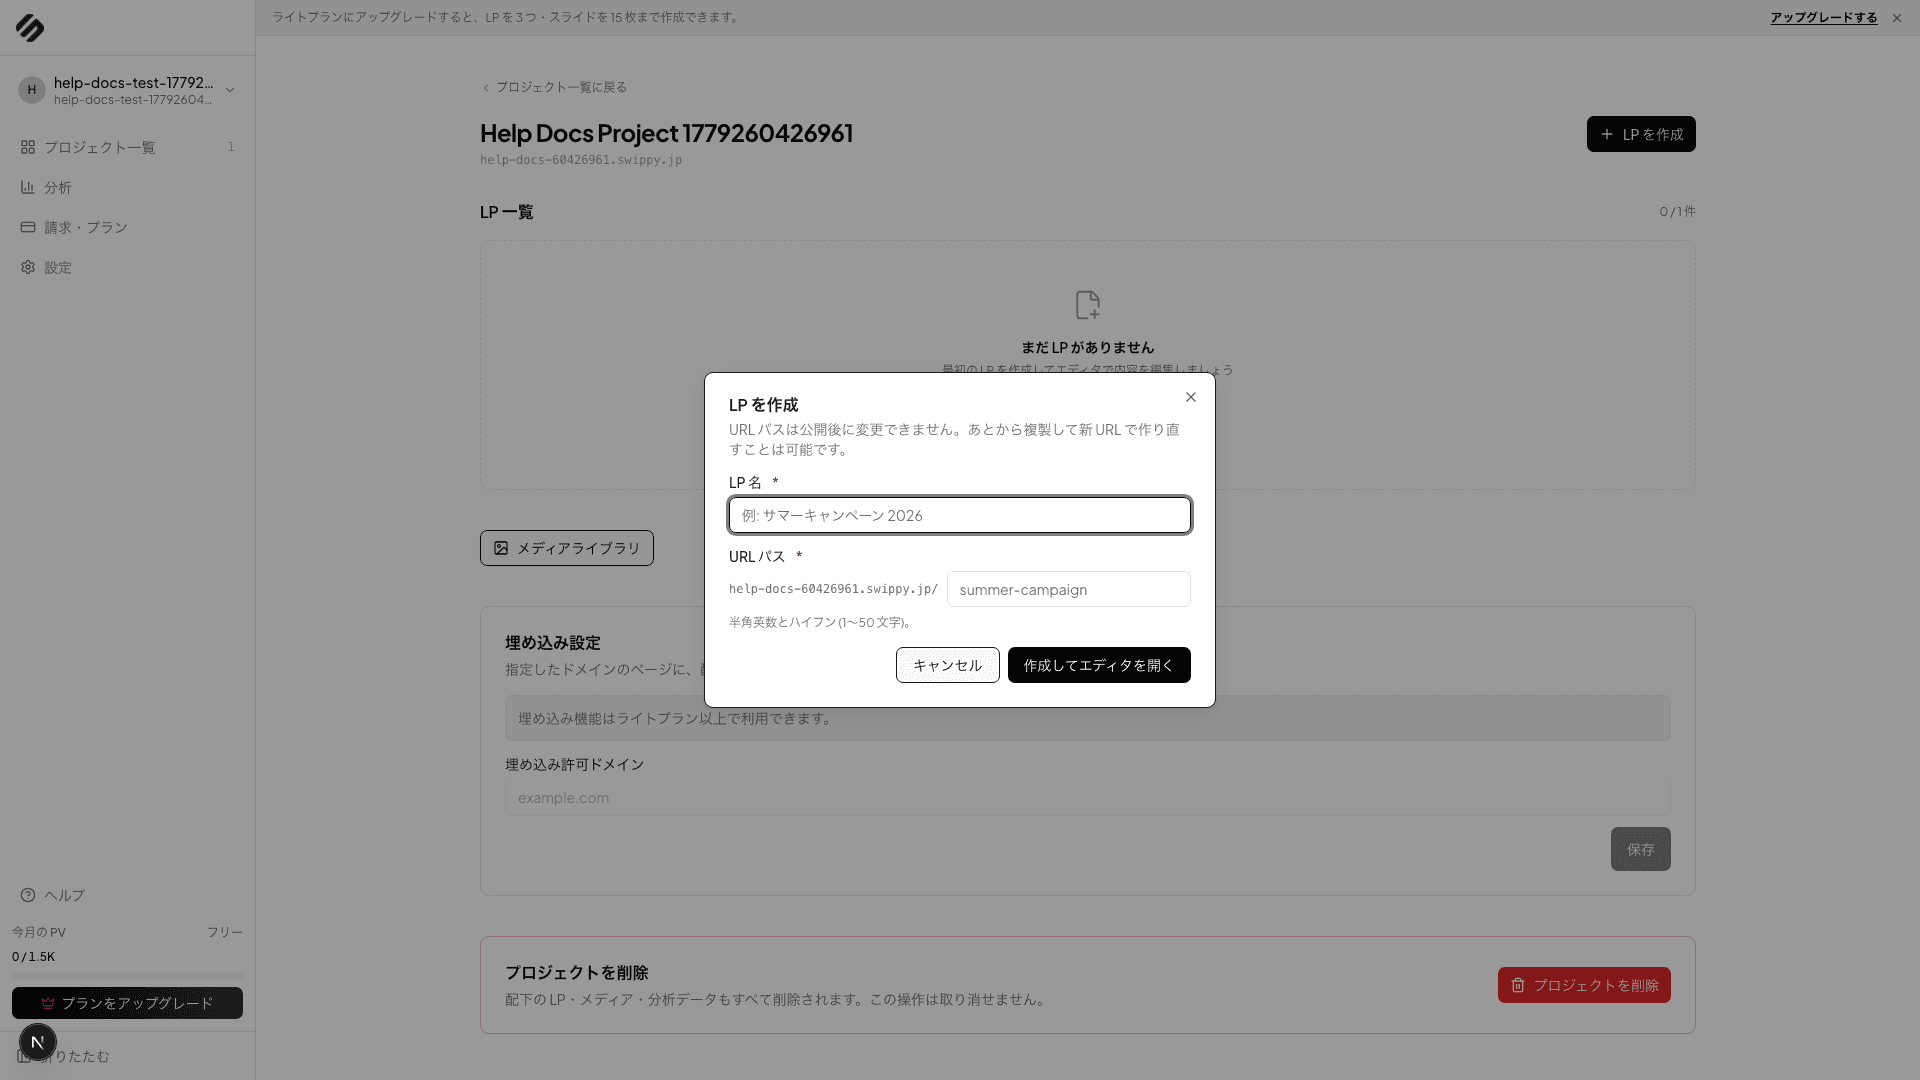Click the H workspace avatar
1920x1080 pixels.
32,90
